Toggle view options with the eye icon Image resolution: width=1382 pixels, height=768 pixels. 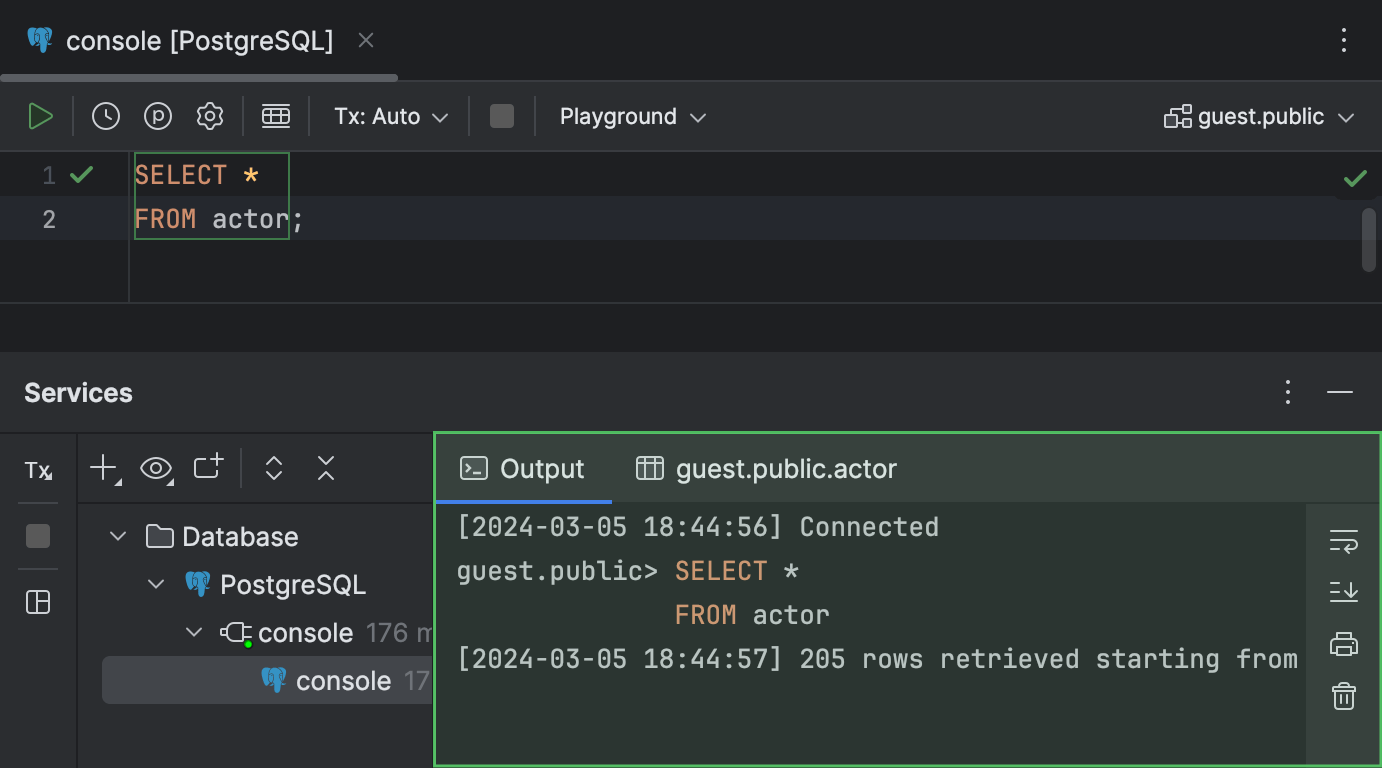pos(156,467)
